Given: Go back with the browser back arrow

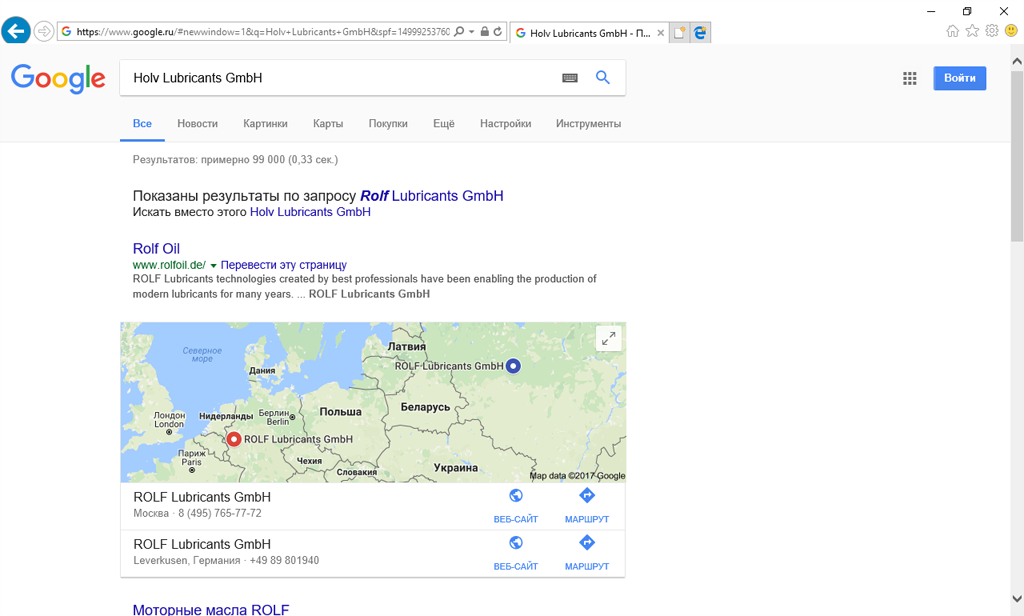Looking at the screenshot, I should [x=16, y=31].
